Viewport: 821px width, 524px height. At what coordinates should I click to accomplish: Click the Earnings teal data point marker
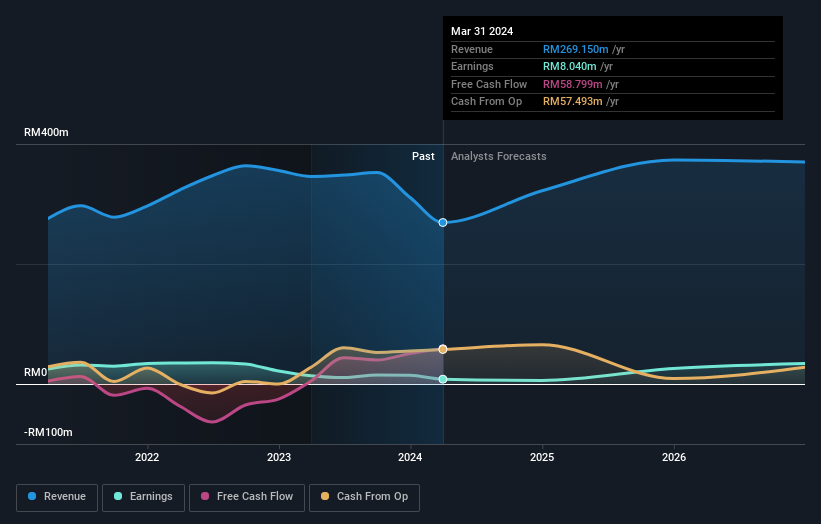[443, 379]
